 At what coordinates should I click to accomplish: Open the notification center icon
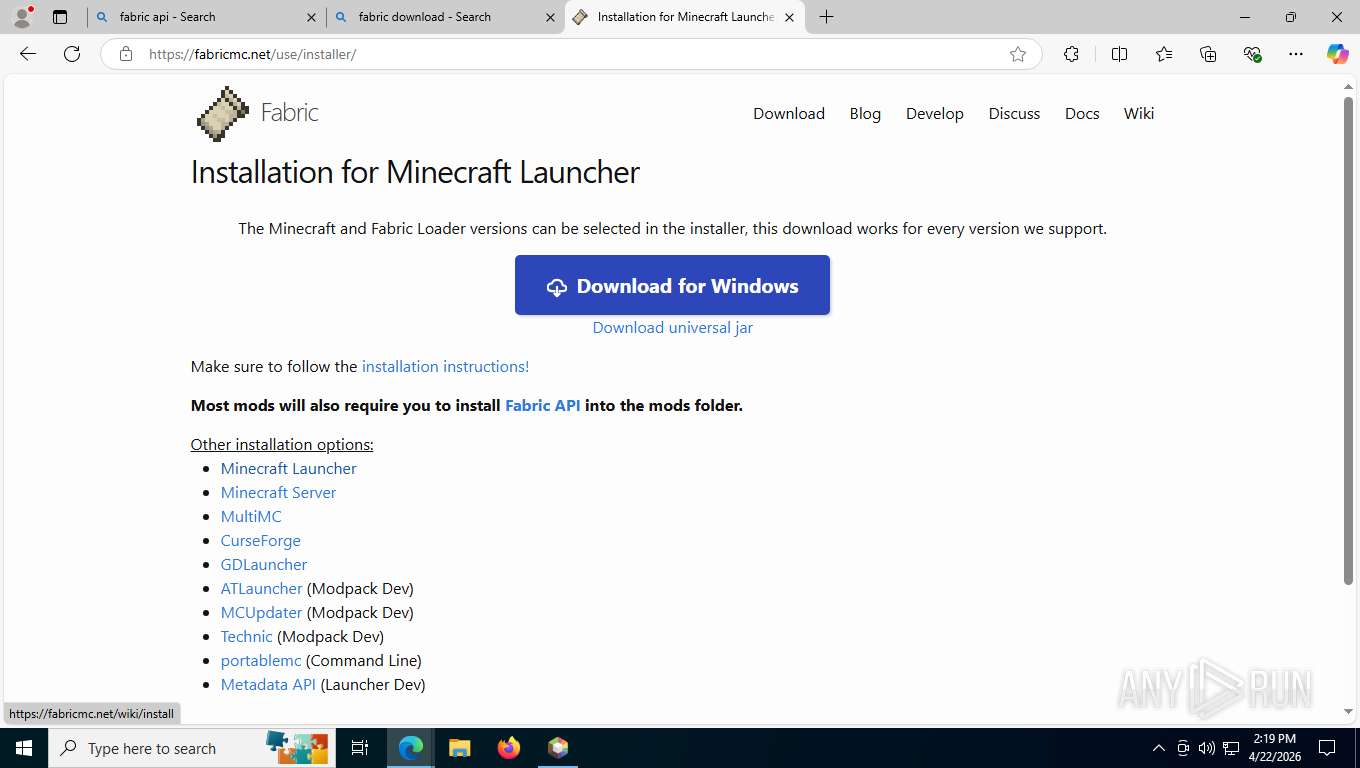click(x=1327, y=748)
